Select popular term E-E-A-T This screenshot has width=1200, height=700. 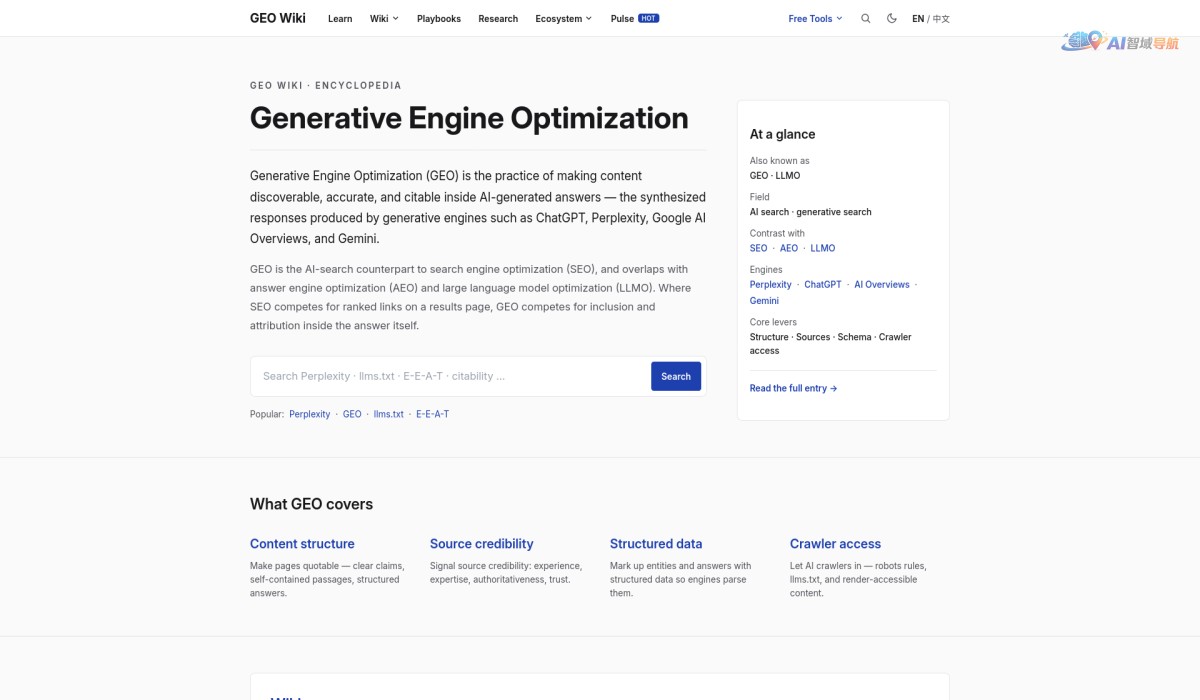(433, 414)
